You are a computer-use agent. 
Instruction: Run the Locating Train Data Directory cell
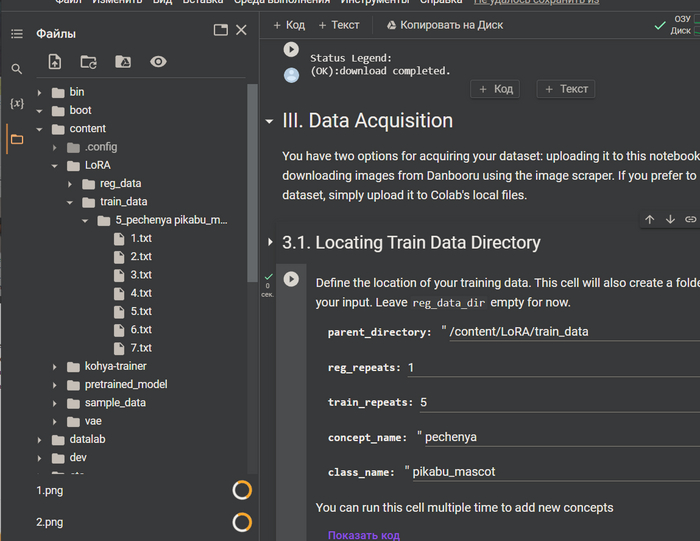(291, 279)
